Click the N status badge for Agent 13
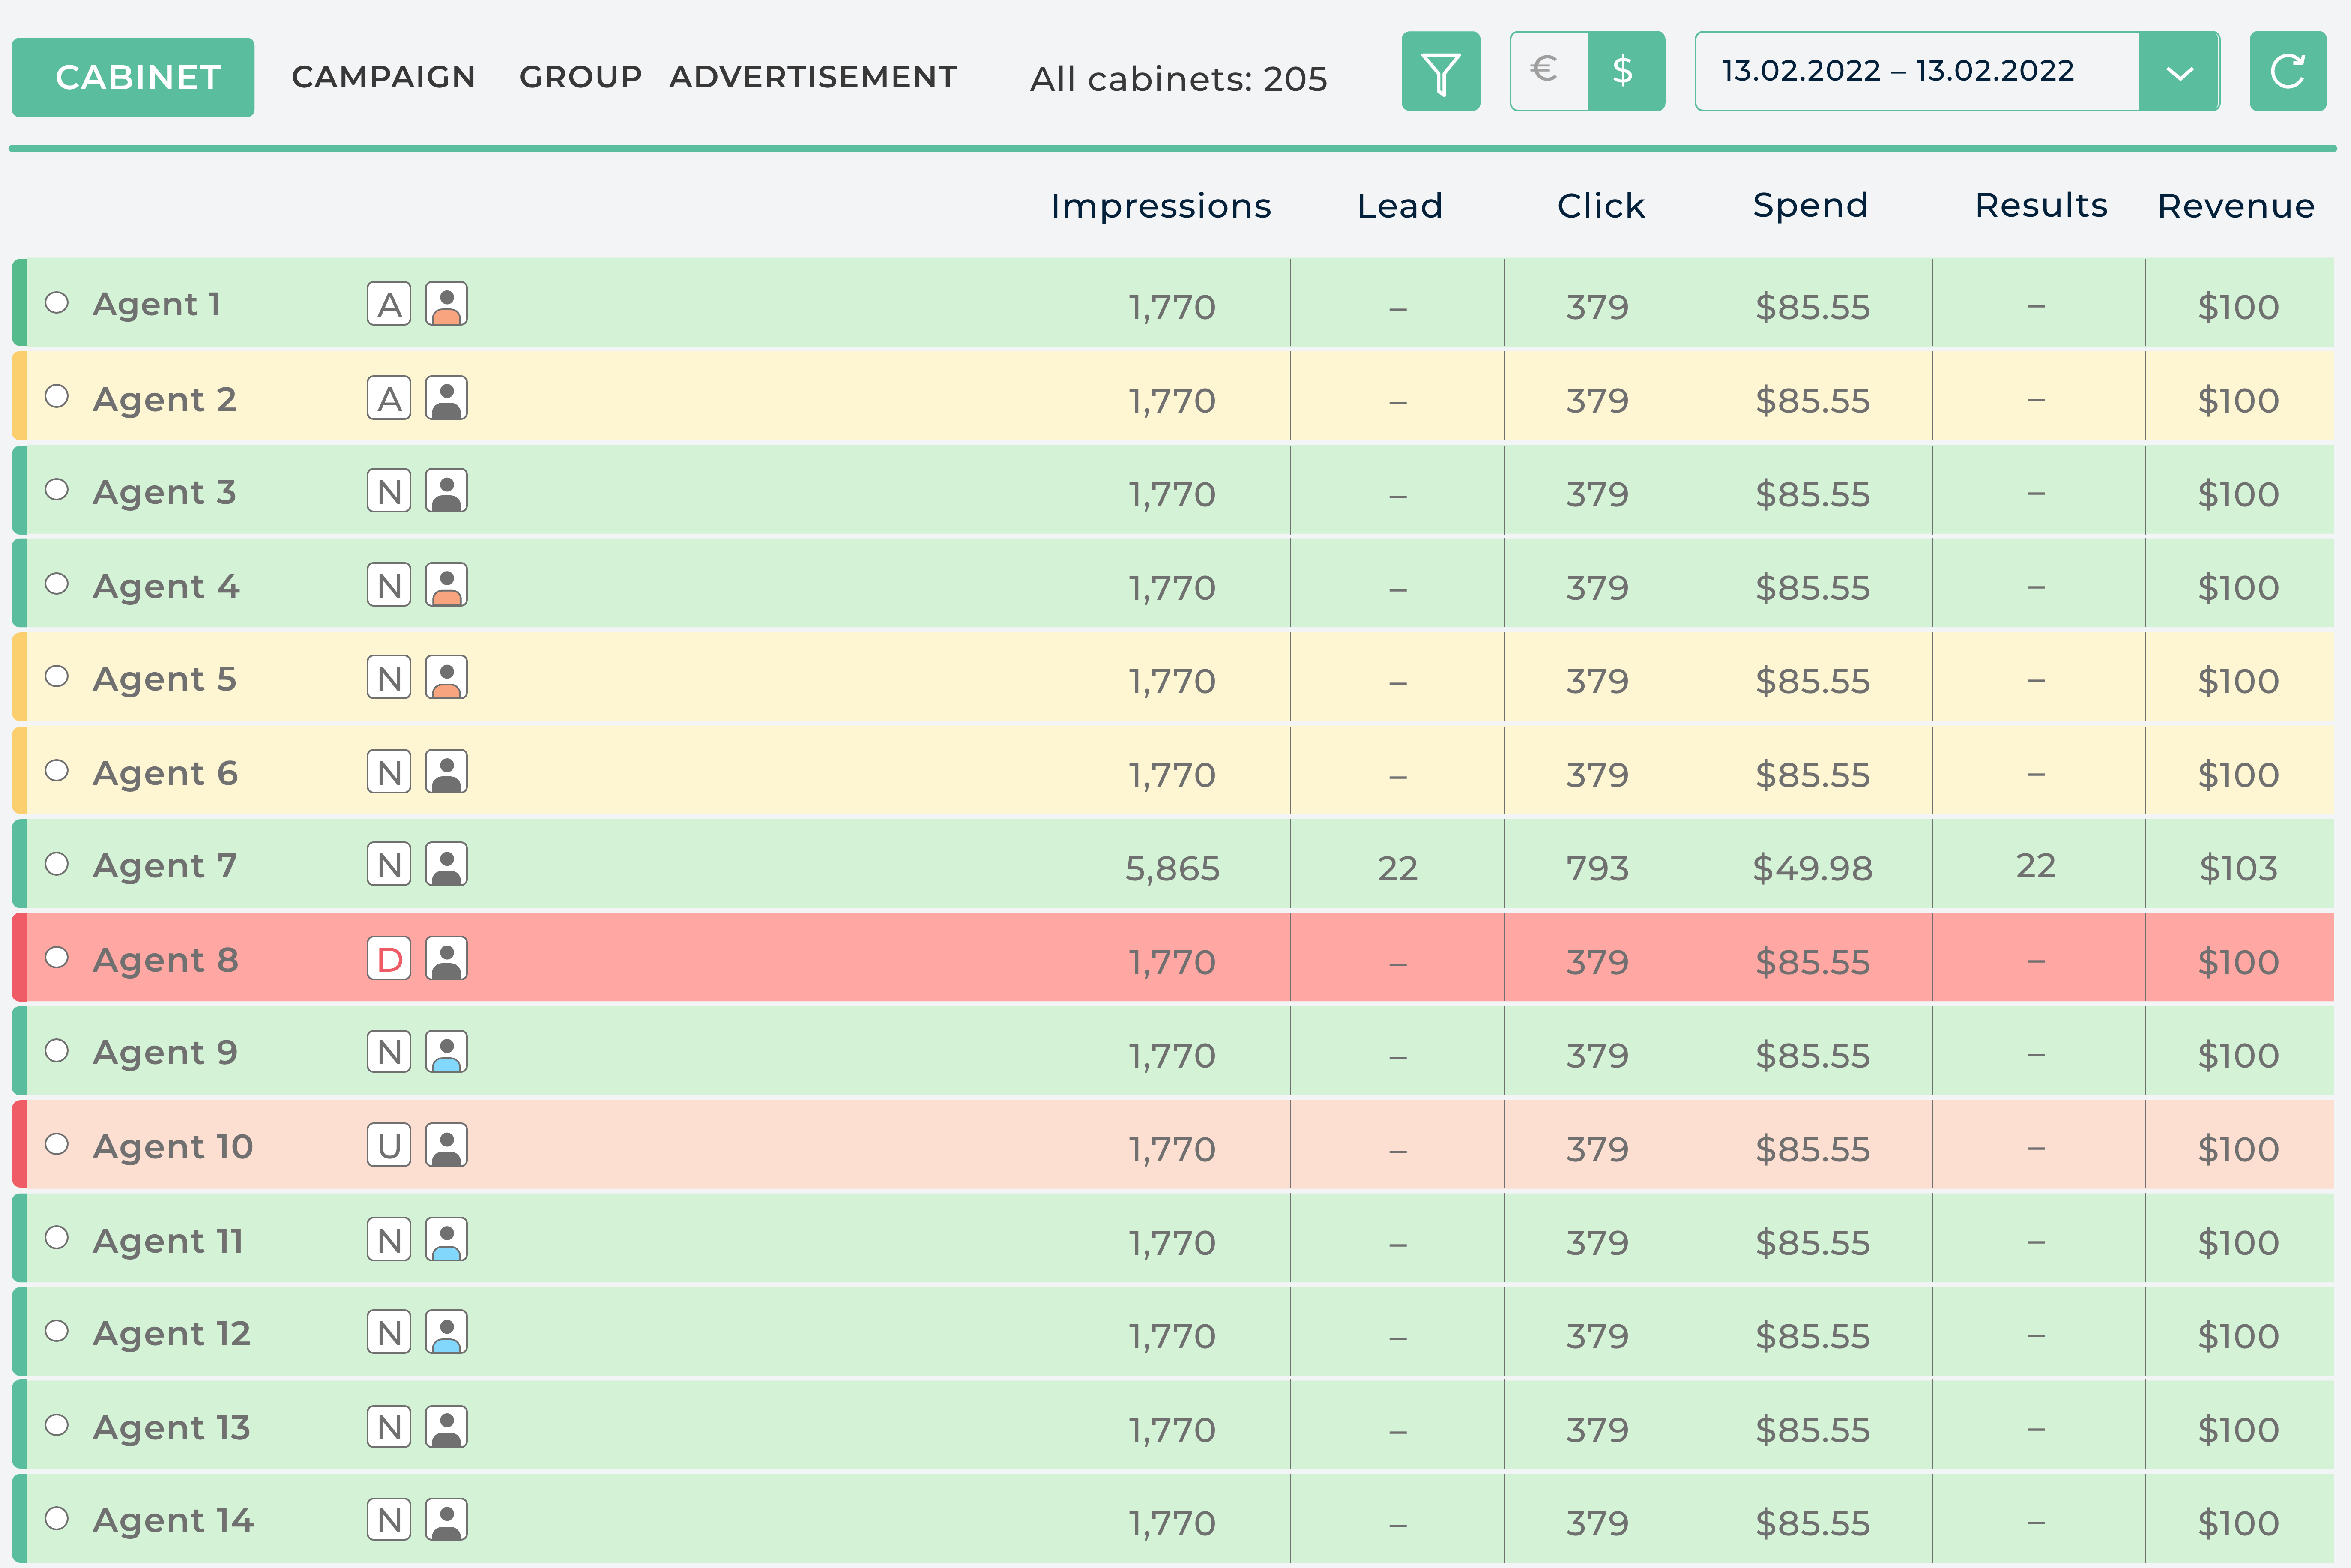Image resolution: width=2351 pixels, height=1568 pixels. (389, 1427)
